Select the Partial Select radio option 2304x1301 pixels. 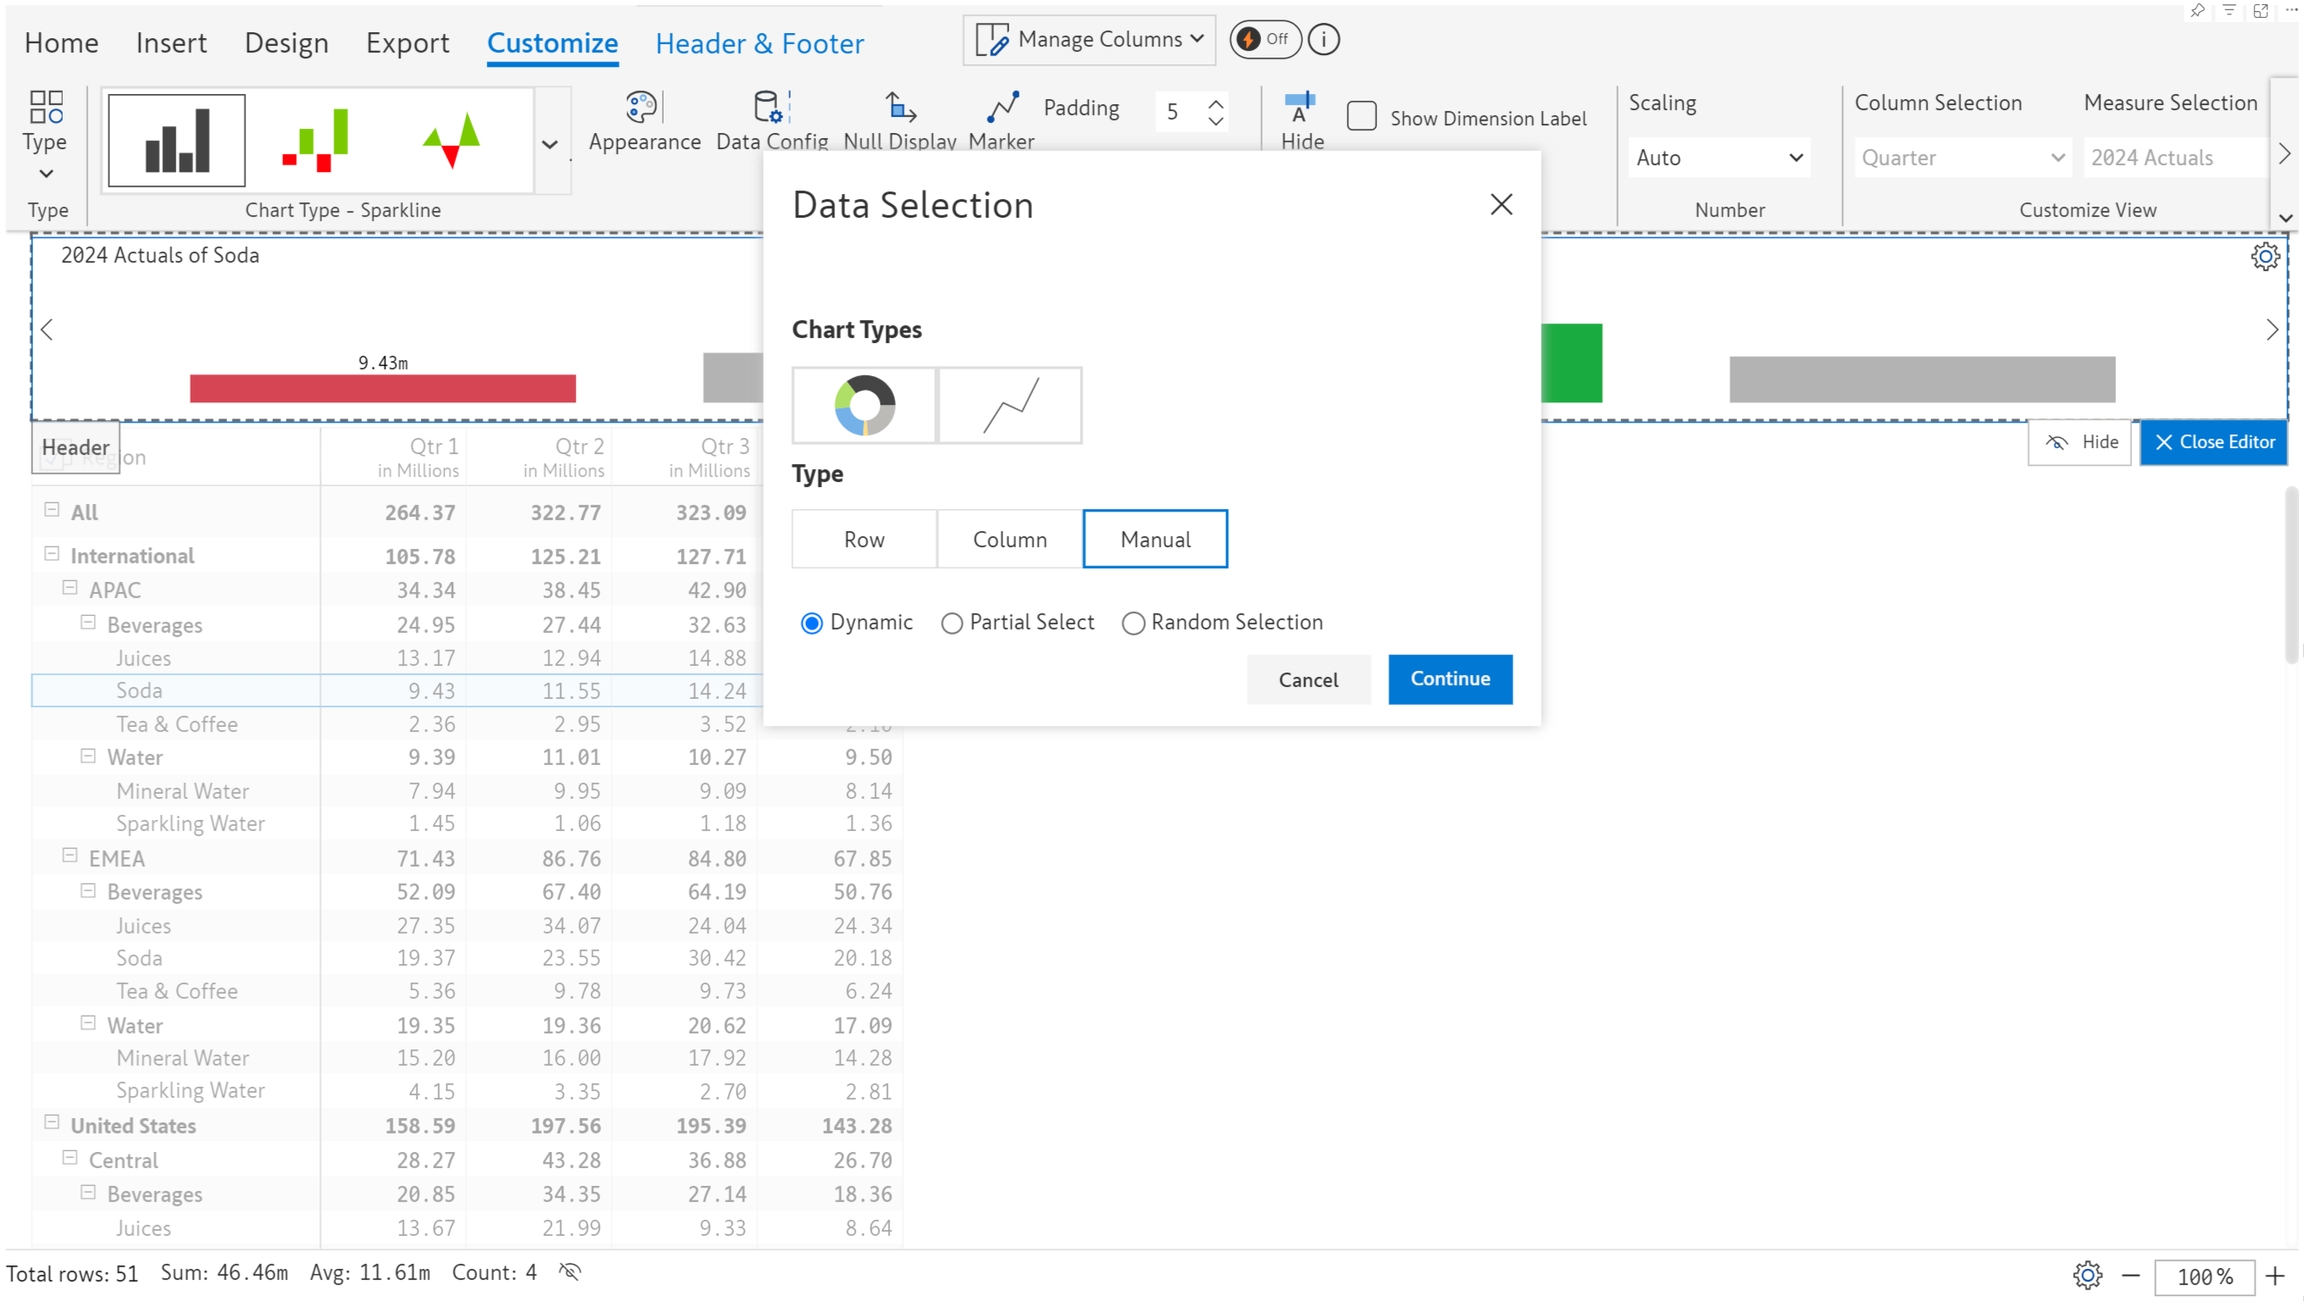(x=952, y=623)
